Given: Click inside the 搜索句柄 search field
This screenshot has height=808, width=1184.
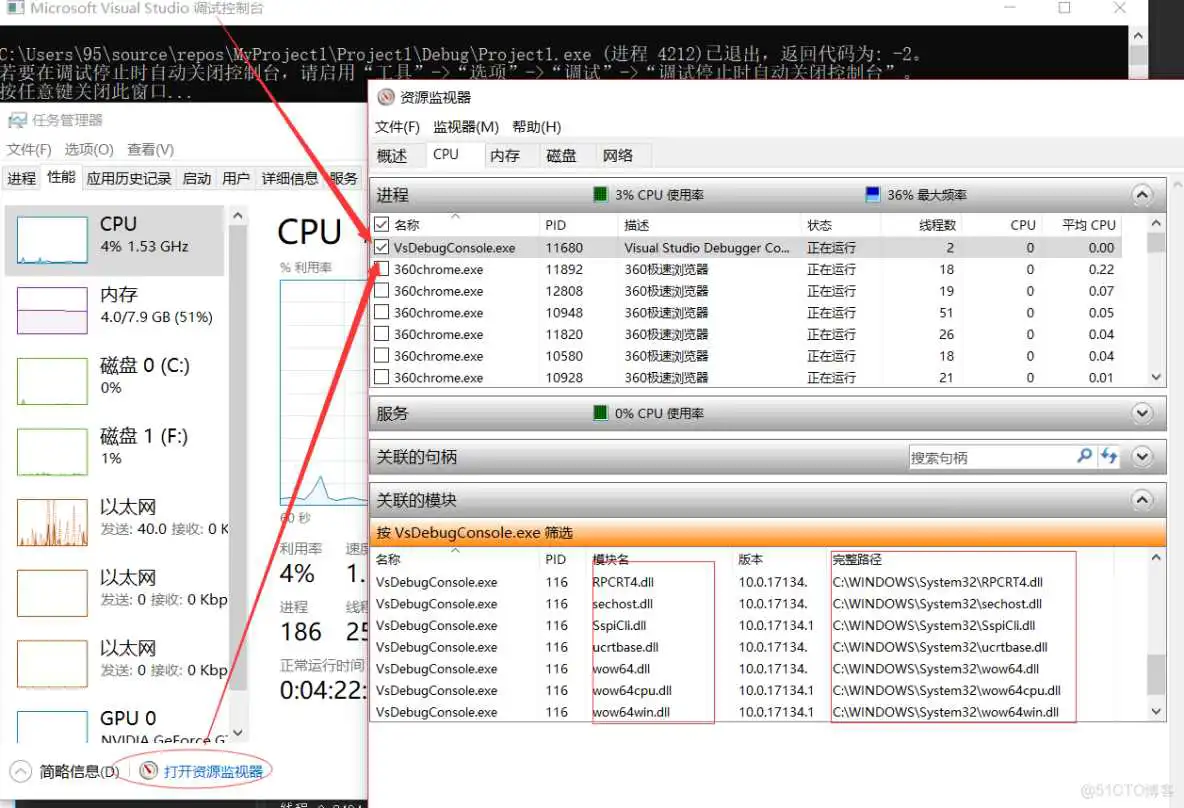Looking at the screenshot, I should point(1000,456).
